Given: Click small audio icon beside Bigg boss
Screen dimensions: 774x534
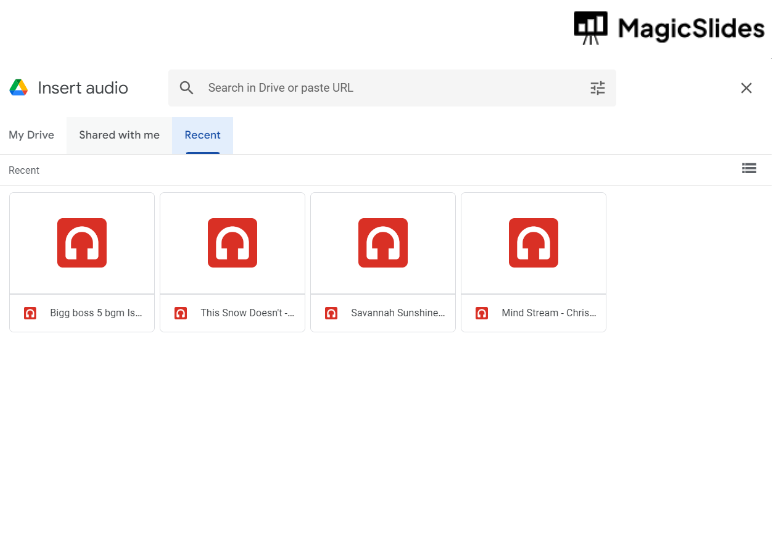Looking at the screenshot, I should (x=30, y=313).
